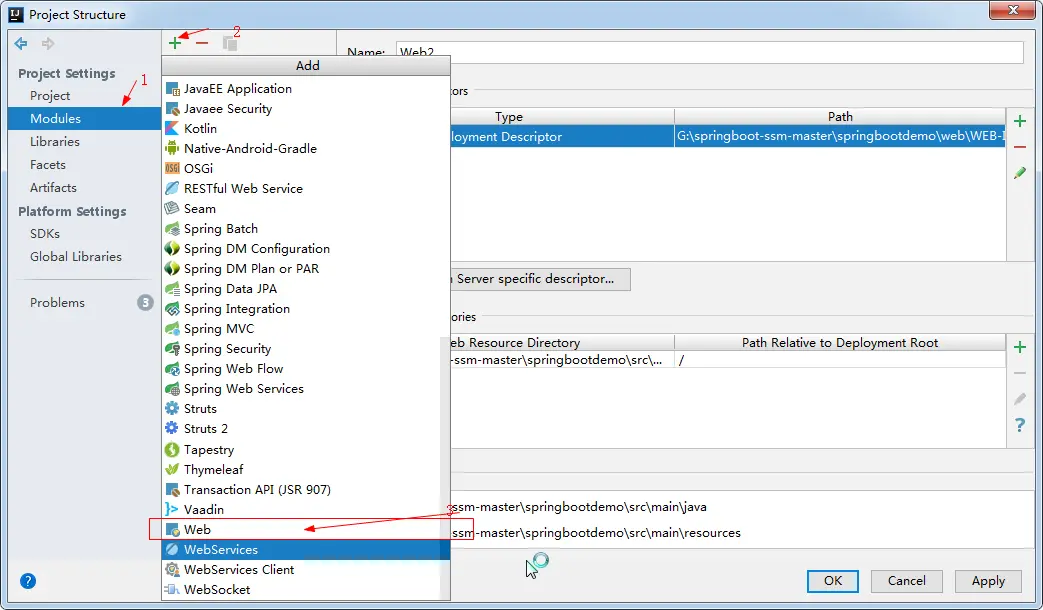The image size is (1043, 610).
Task: Click the red minus remove button in toolbar
Action: pos(202,43)
